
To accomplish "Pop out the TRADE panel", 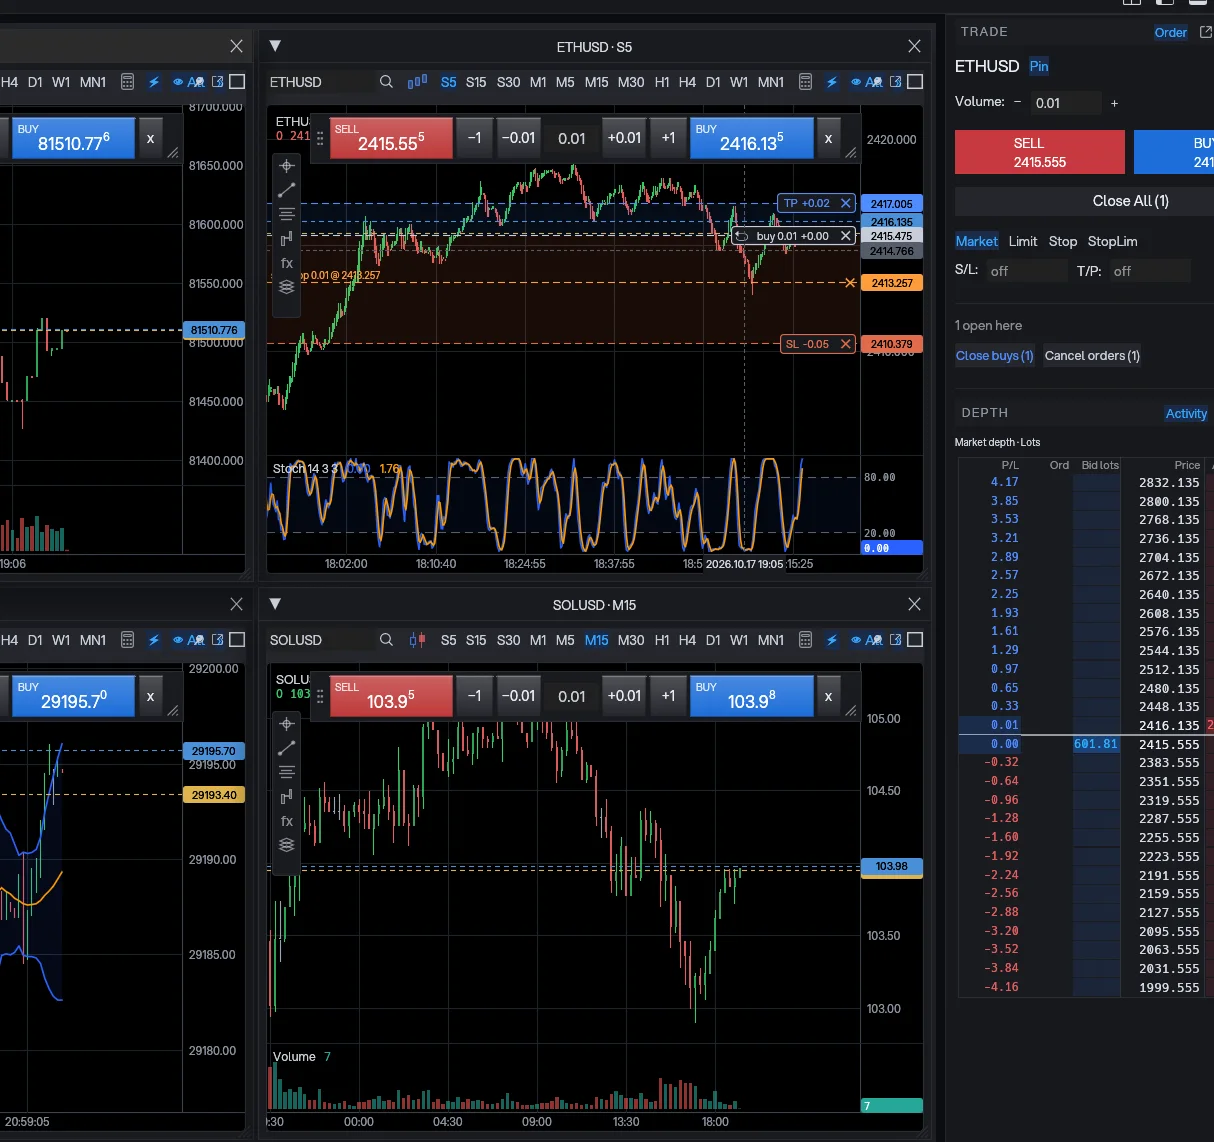I will coord(1205,32).
